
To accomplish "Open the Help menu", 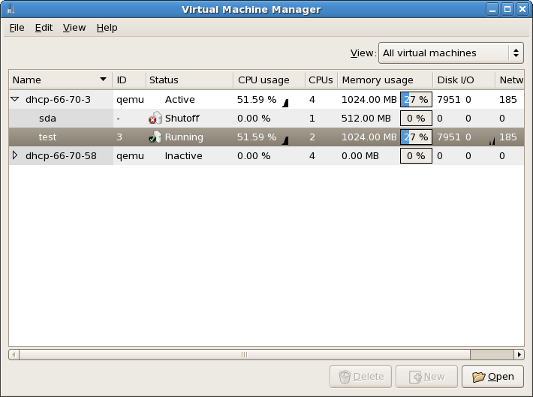I will click(x=107, y=28).
